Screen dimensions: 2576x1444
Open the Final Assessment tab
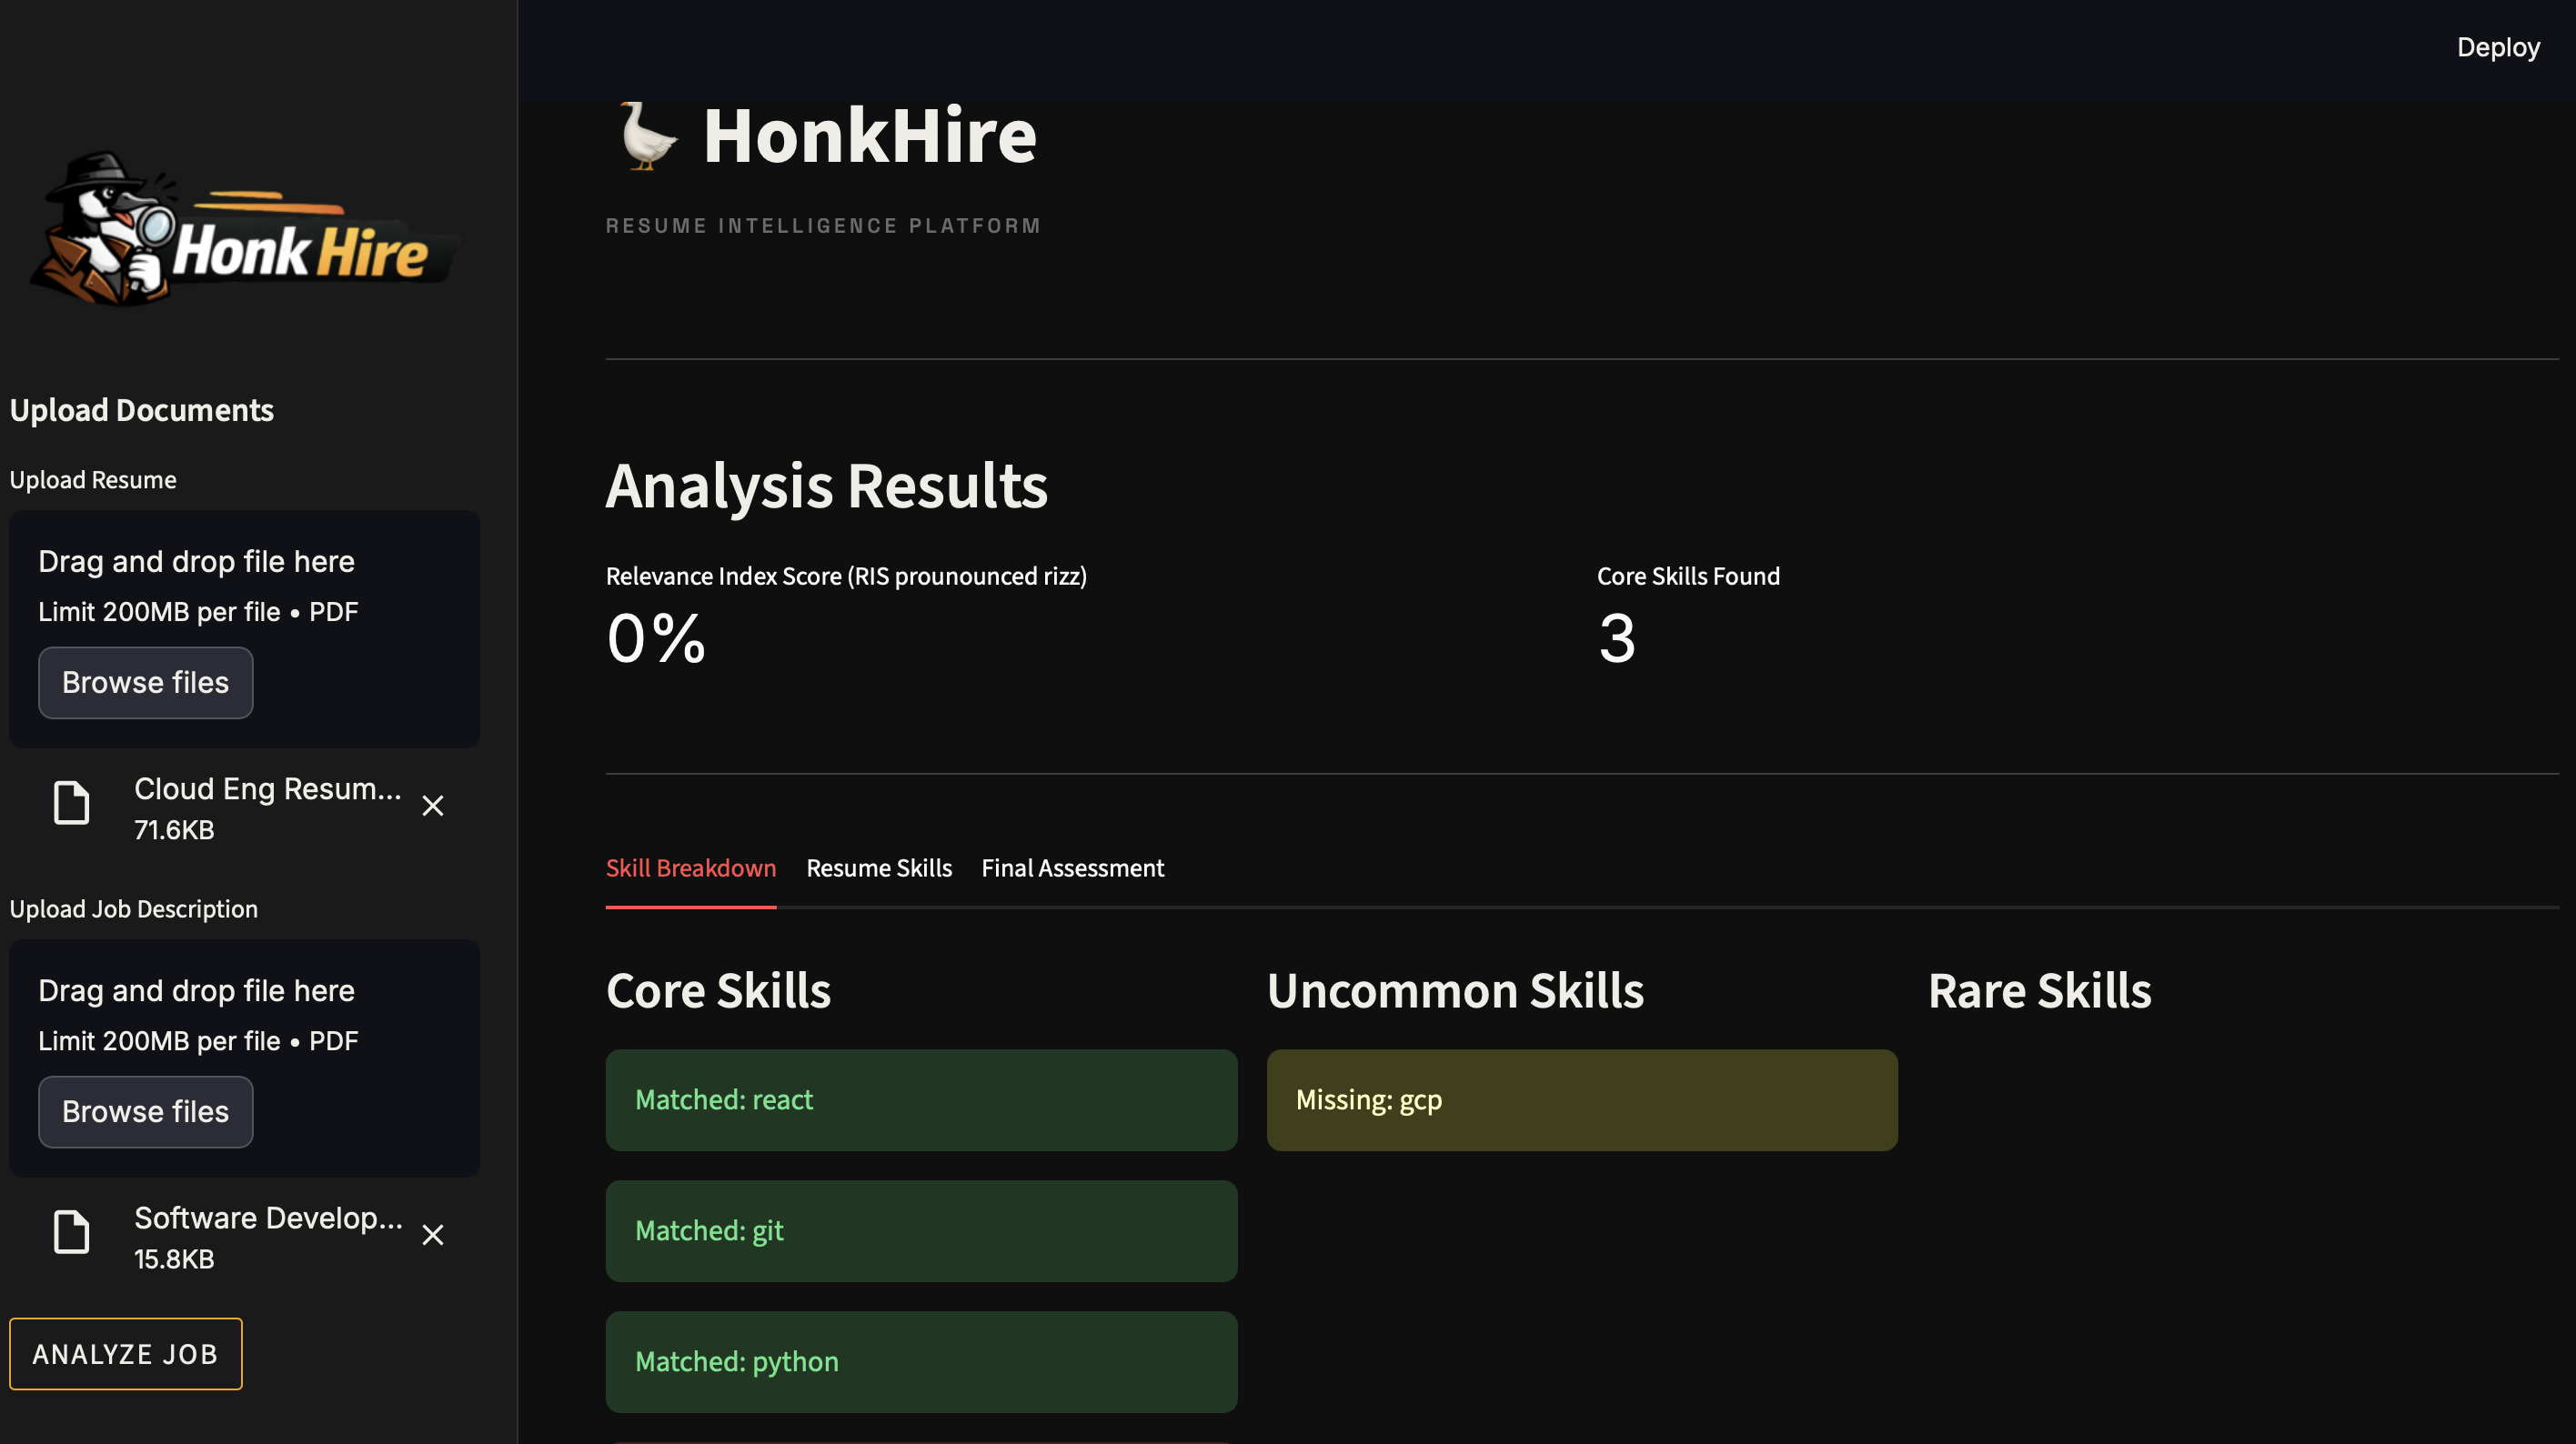[1072, 868]
